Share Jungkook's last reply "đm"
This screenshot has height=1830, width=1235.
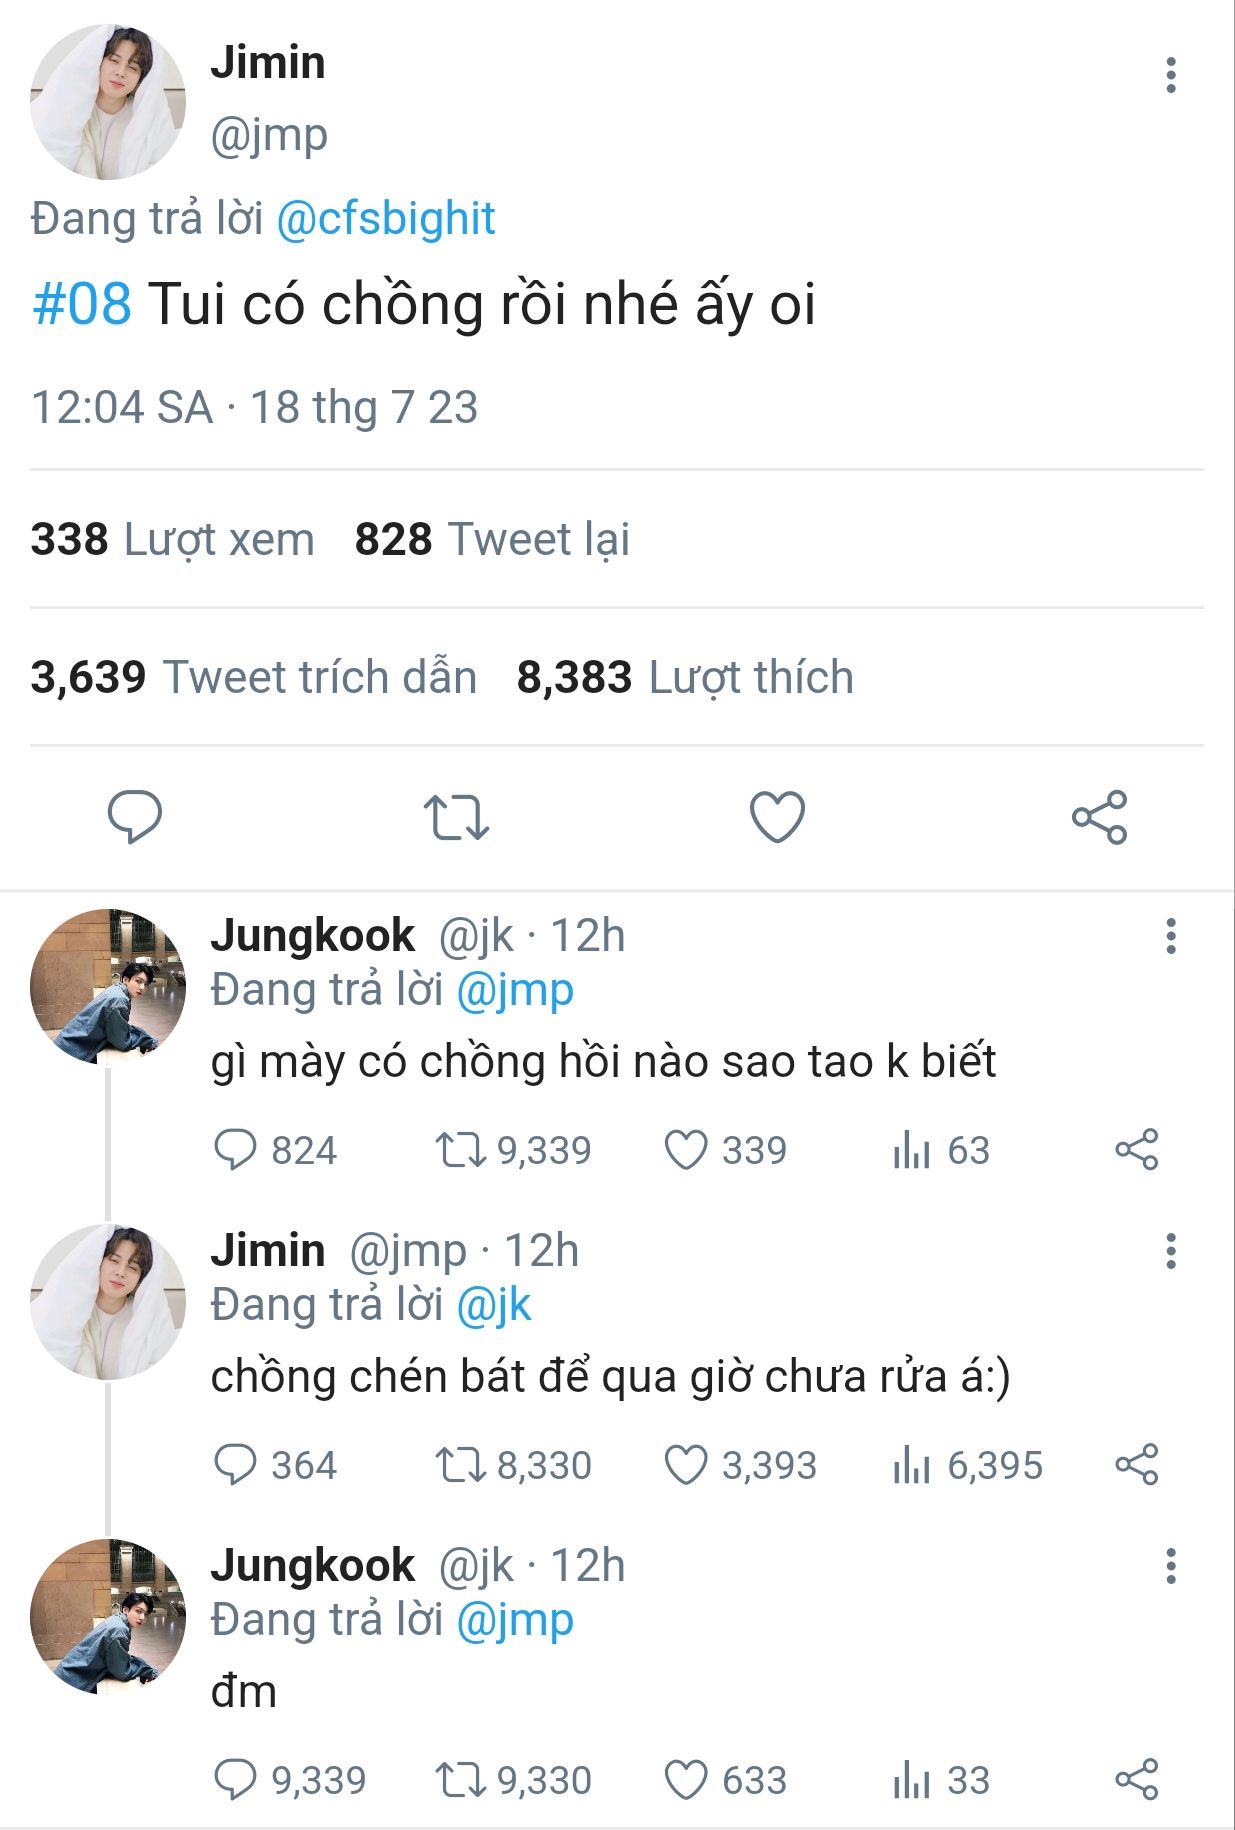(x=1136, y=1780)
